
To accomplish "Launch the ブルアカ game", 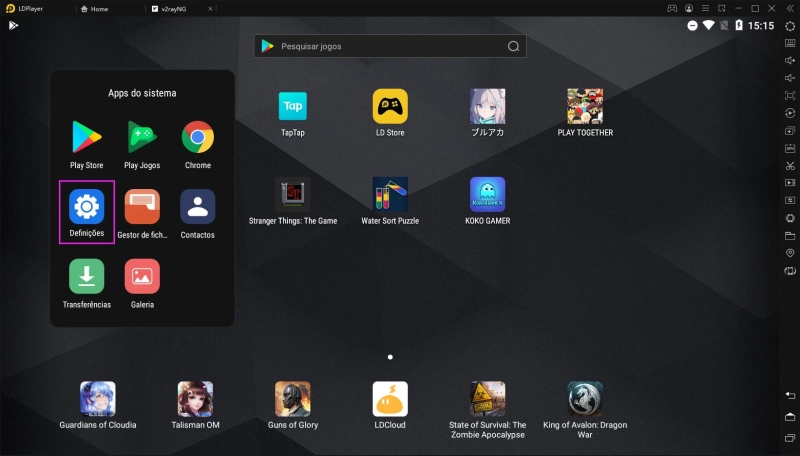I will click(x=488, y=113).
